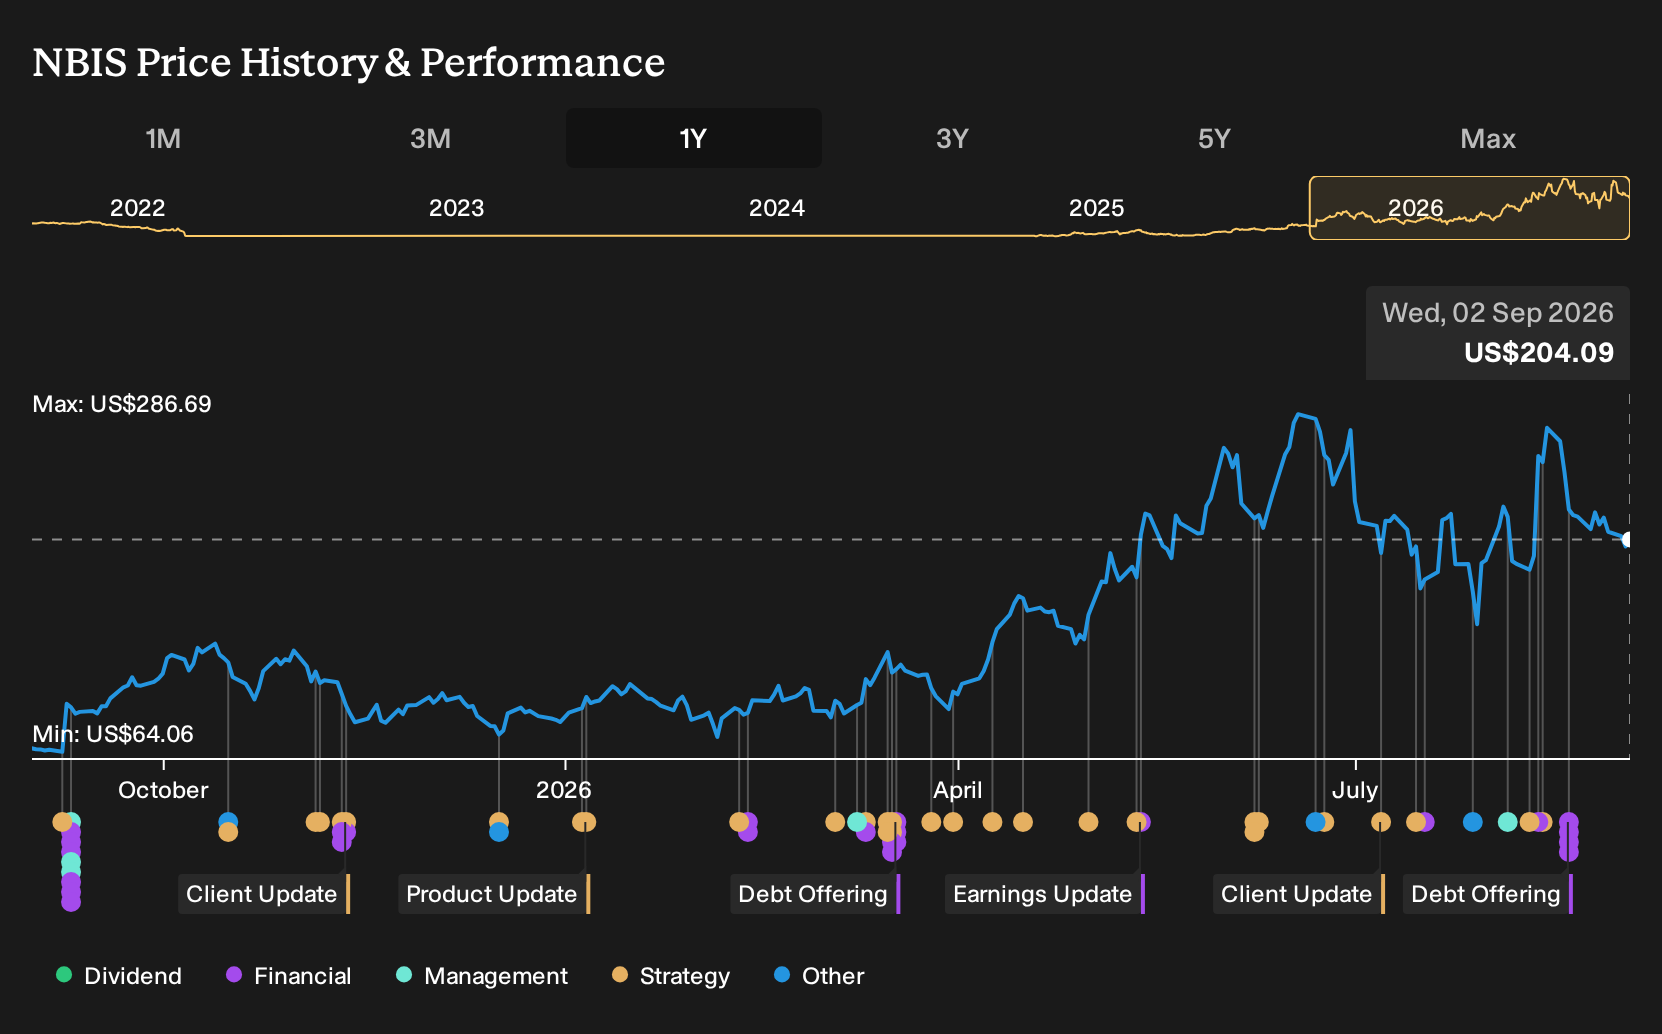
Task: Select the 5Y range tab
Action: (1214, 138)
